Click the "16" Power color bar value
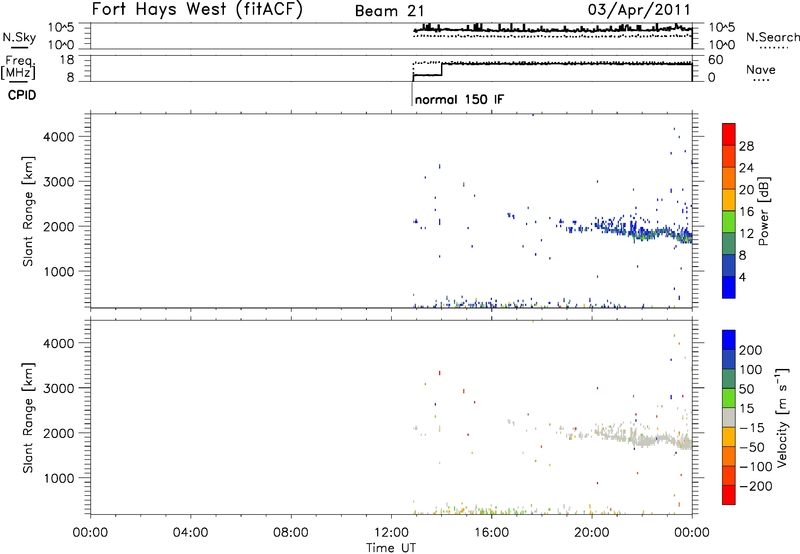 (746, 212)
